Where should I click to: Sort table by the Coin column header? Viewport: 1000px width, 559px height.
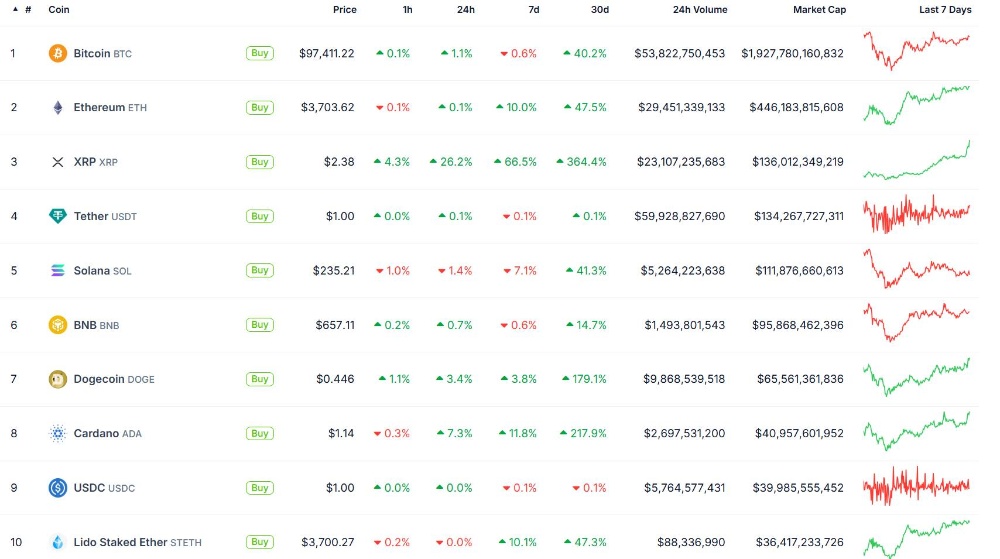(x=59, y=10)
